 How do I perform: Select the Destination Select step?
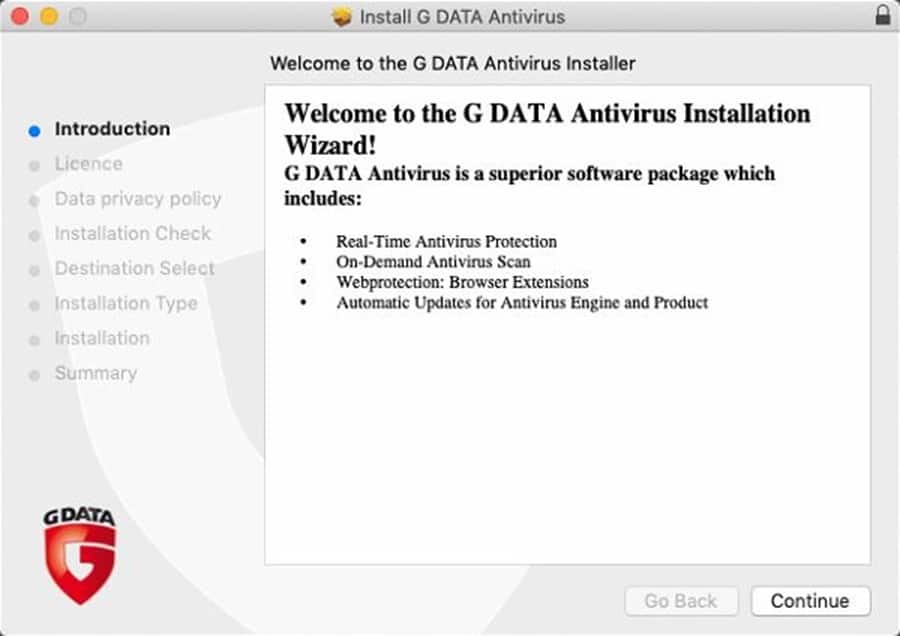[x=135, y=269]
